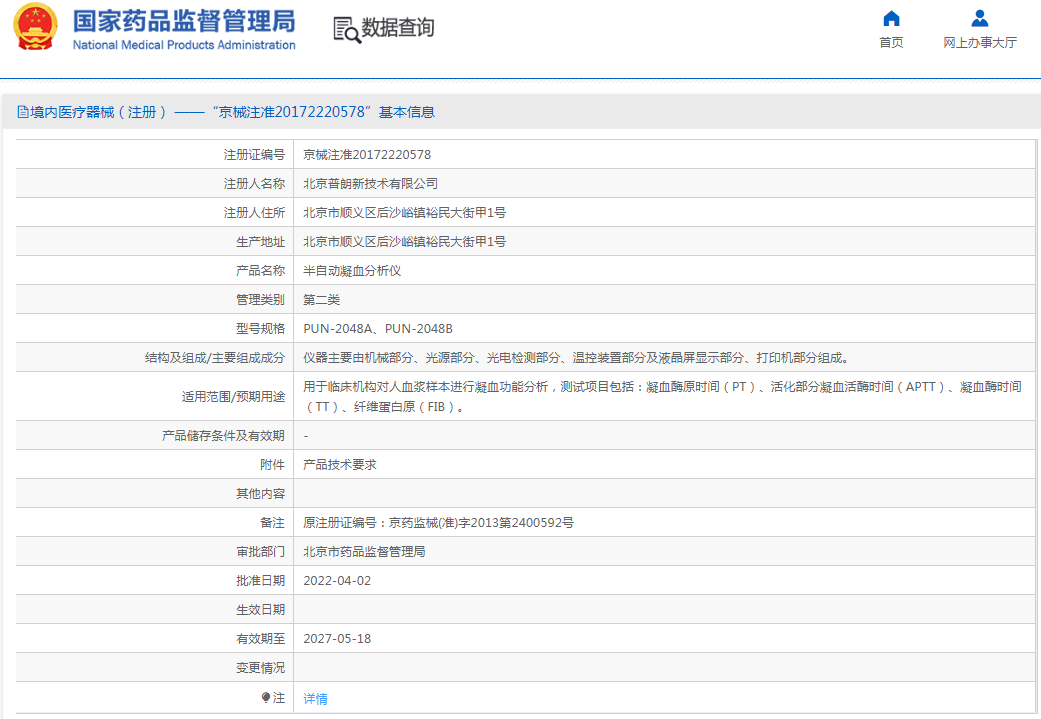Click 国家药品监督管理局 site title

(184, 21)
